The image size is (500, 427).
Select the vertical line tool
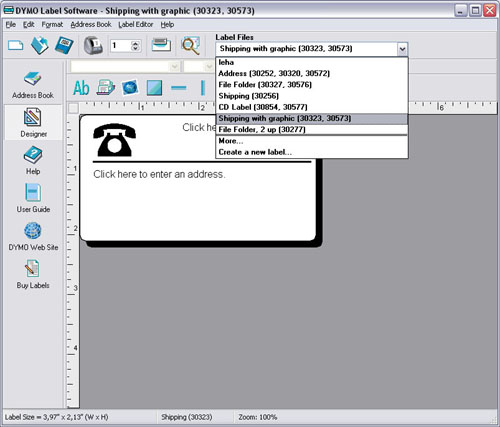(x=202, y=88)
